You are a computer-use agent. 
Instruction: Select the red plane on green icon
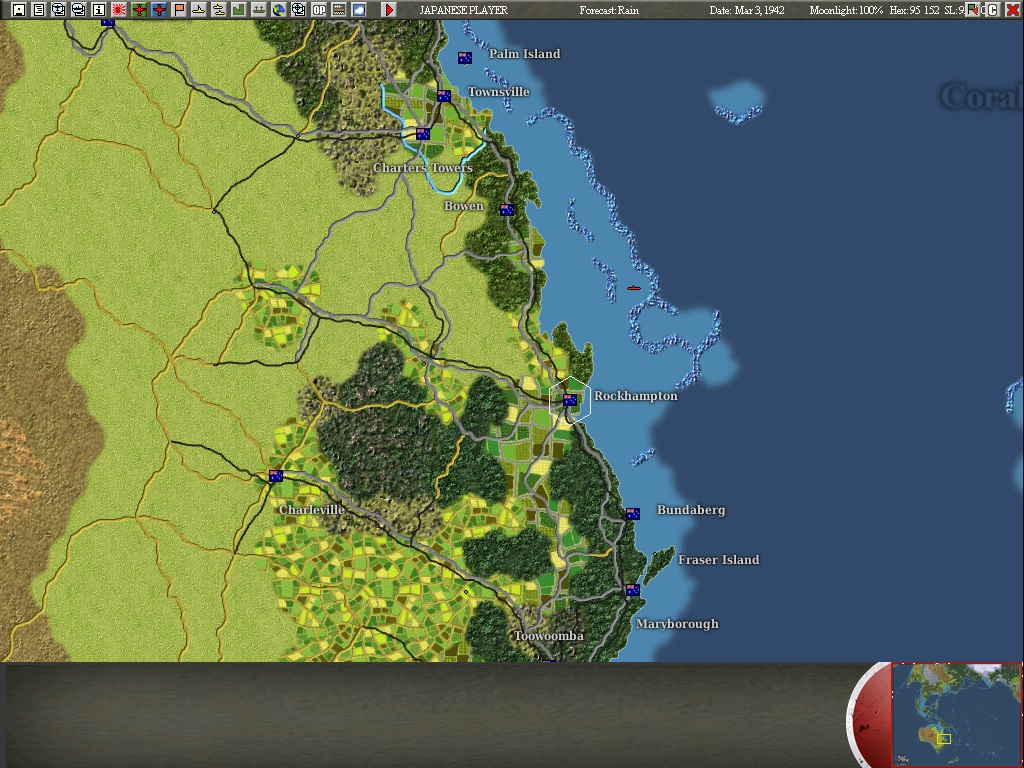(x=138, y=10)
